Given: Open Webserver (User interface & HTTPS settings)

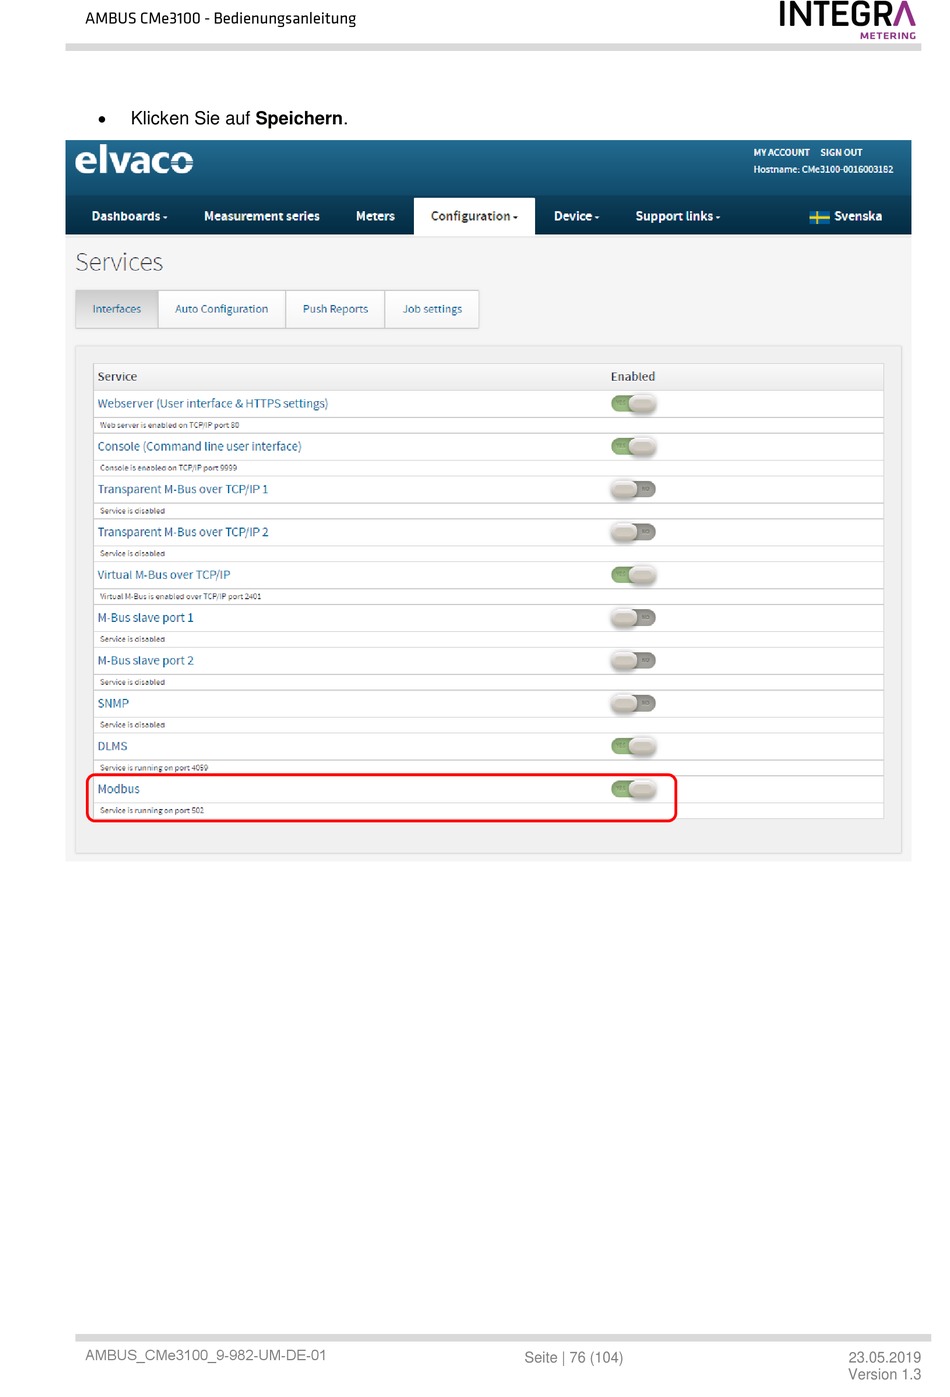Looking at the screenshot, I should (212, 404).
